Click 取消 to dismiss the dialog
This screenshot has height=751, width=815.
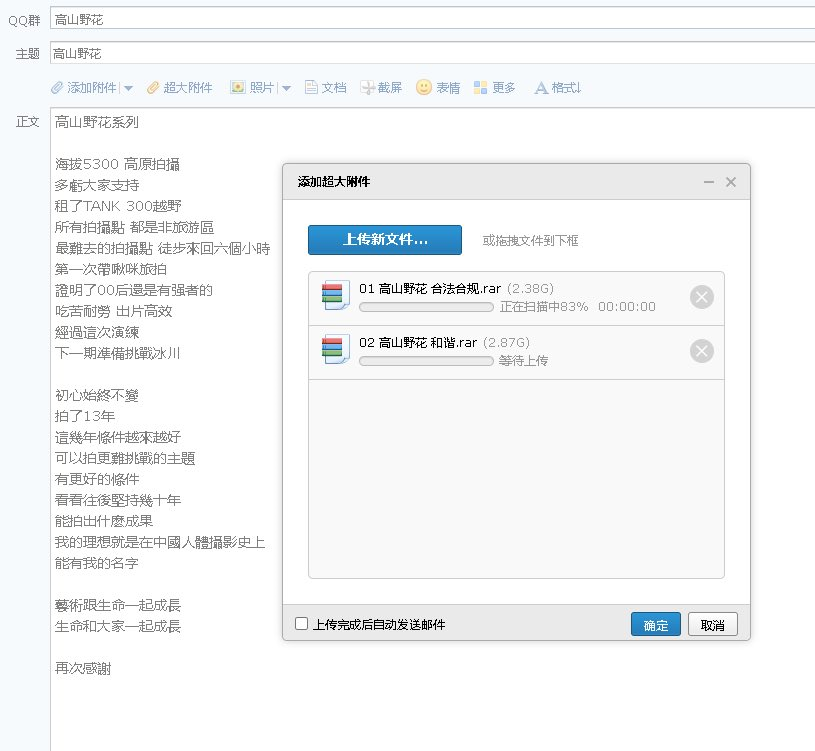[x=713, y=625]
